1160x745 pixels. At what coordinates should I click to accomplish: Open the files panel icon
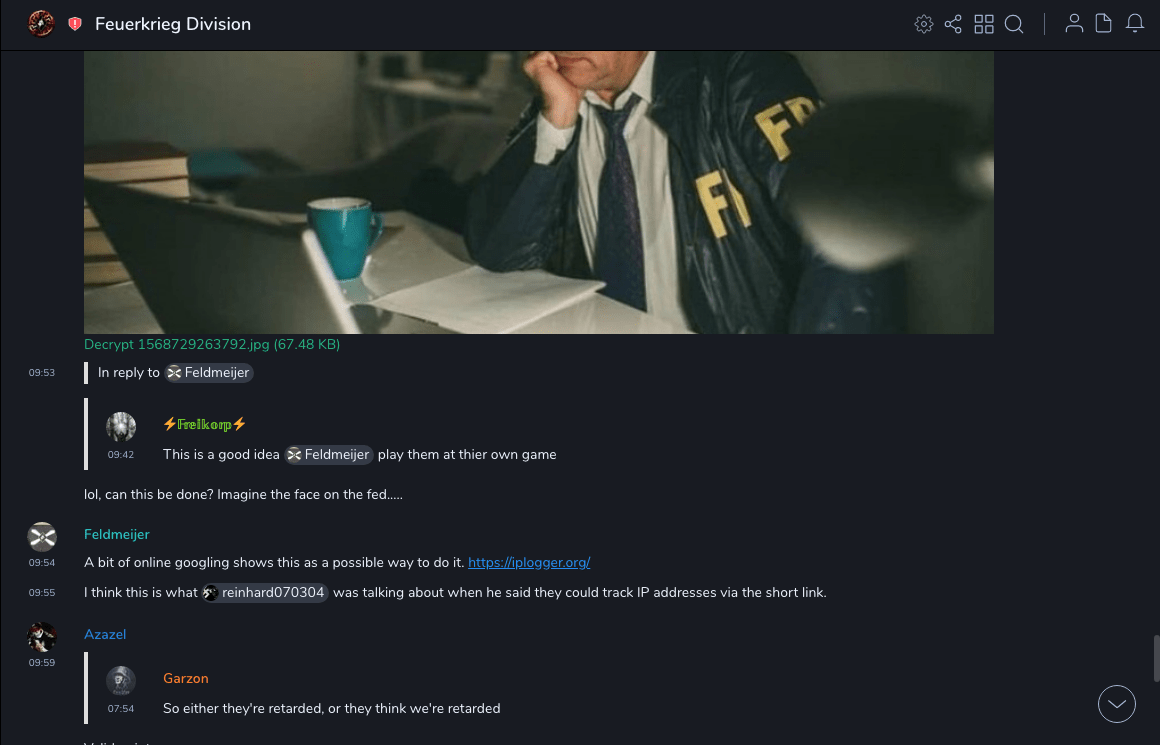(1104, 24)
